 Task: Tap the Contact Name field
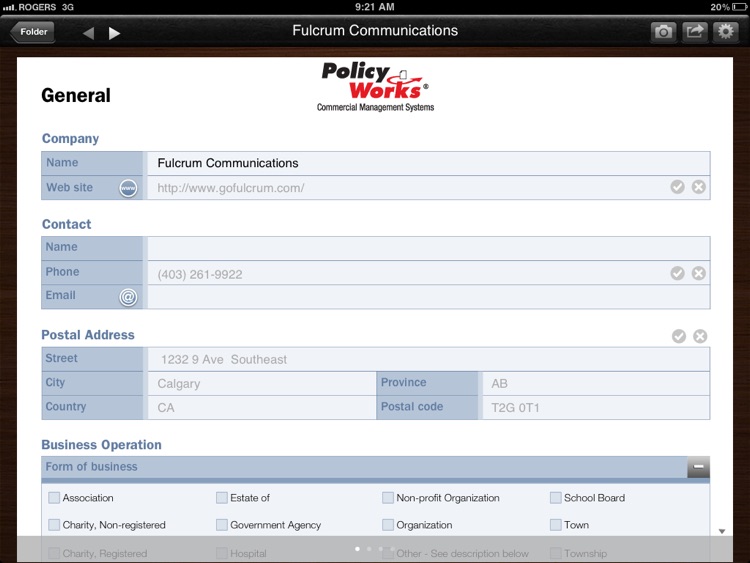point(429,248)
